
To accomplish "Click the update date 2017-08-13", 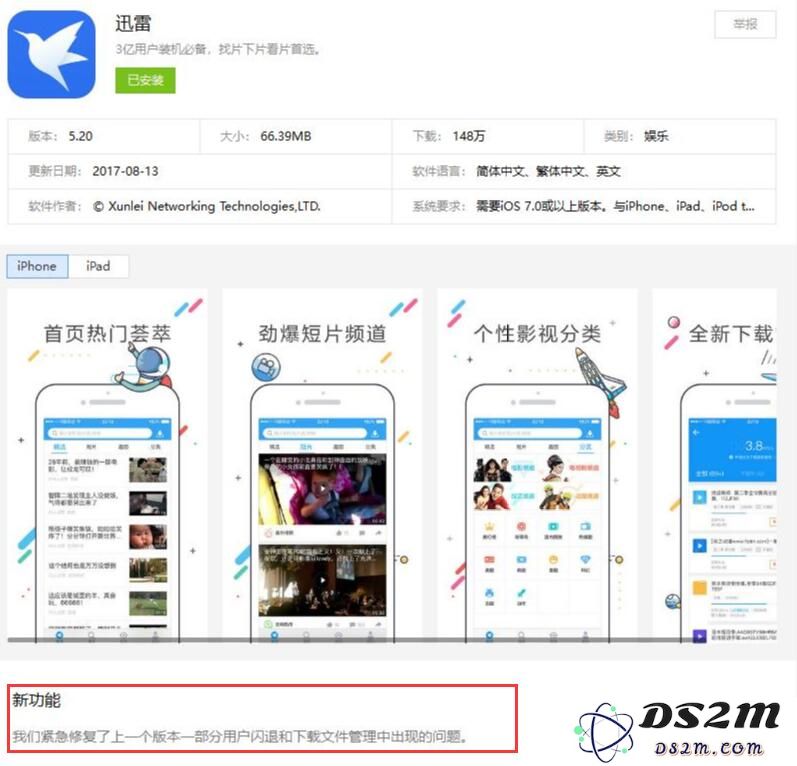I will (126, 171).
